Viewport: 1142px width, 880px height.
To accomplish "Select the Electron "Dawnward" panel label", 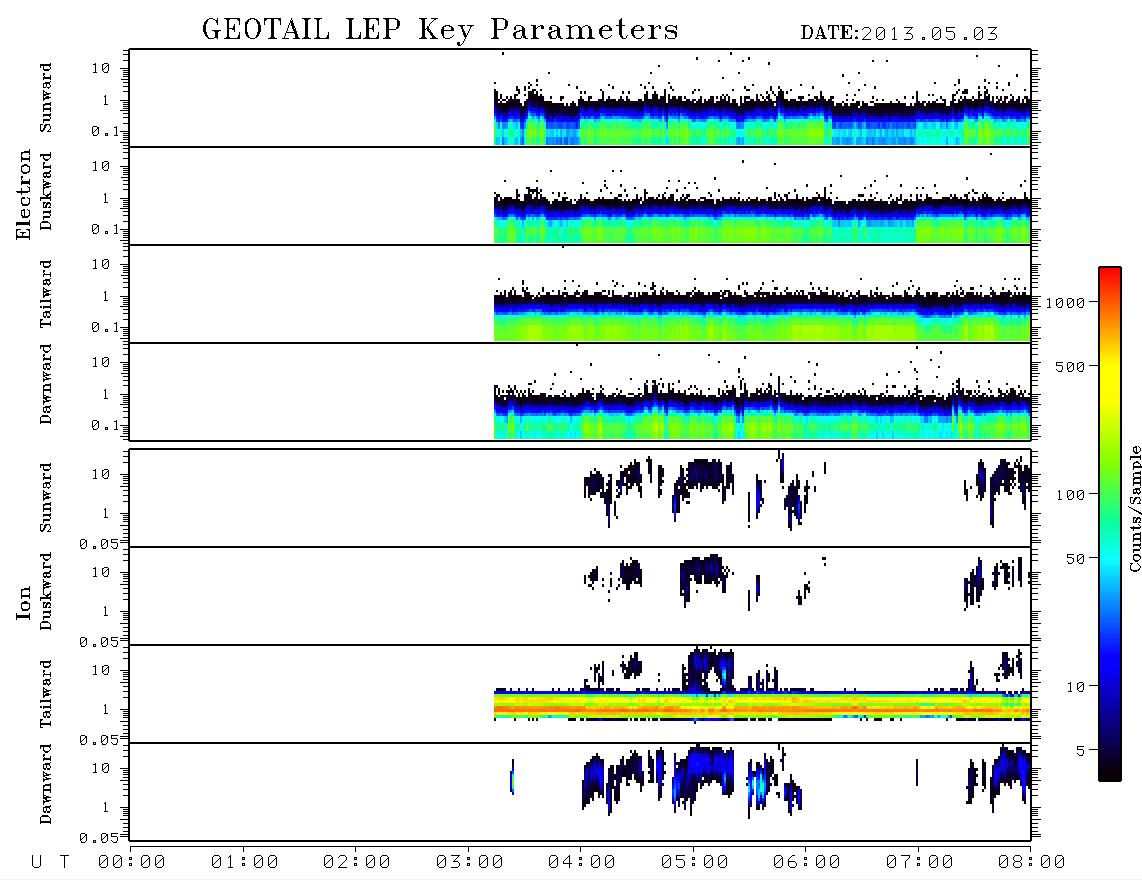I will click(46, 384).
